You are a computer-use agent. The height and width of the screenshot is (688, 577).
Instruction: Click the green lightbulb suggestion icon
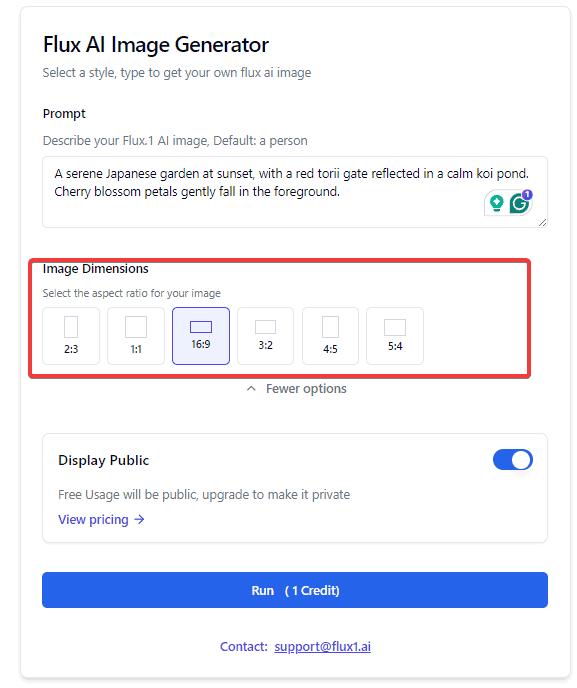tap(496, 203)
